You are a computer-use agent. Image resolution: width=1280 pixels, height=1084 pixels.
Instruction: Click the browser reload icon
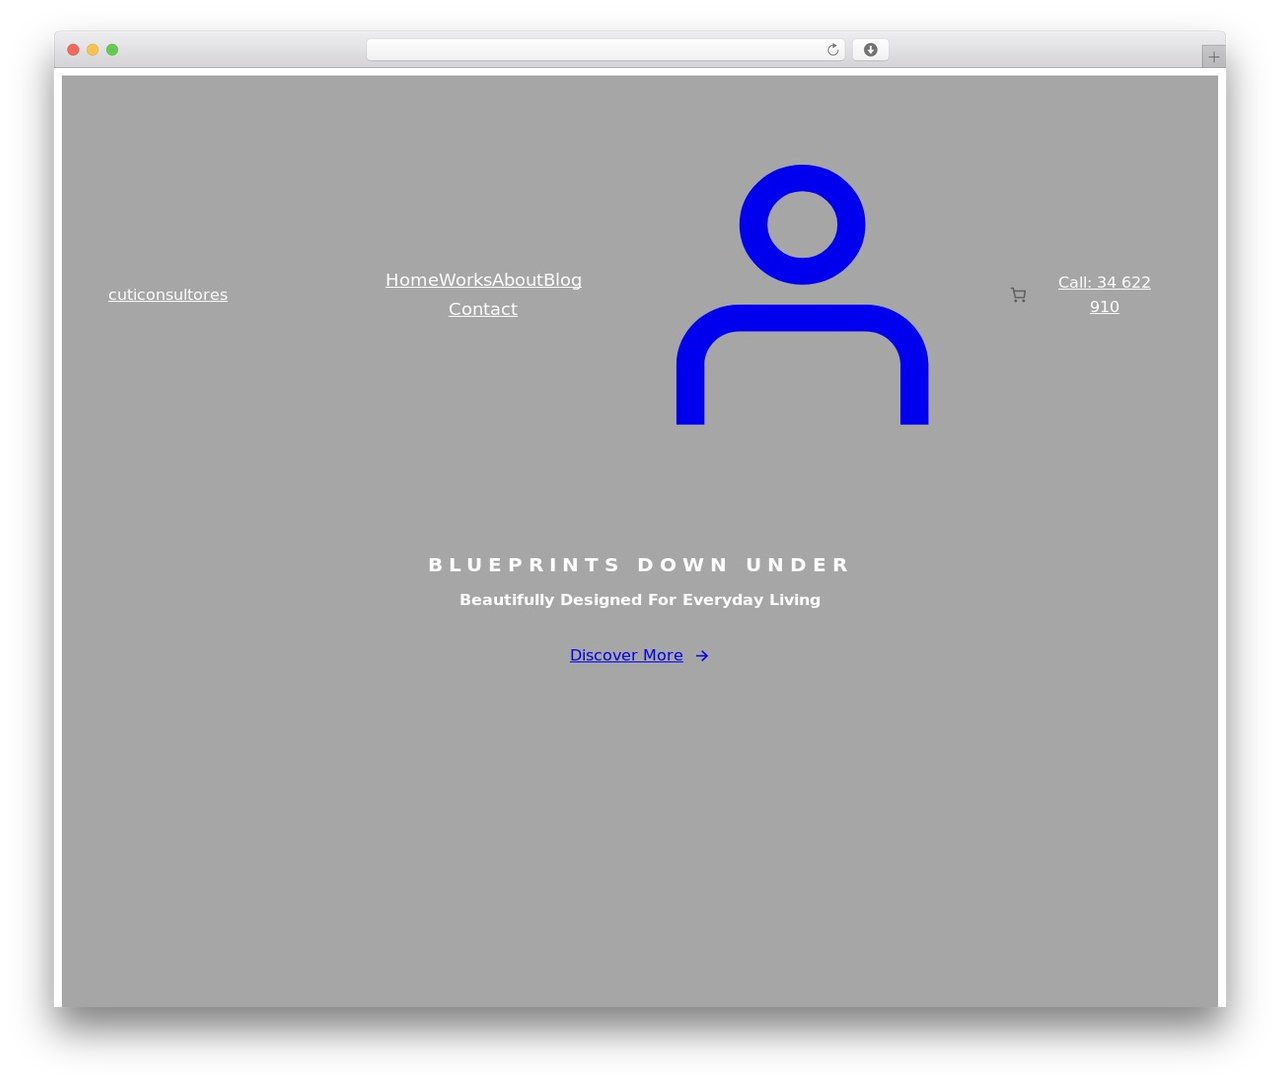pyautogui.click(x=833, y=50)
